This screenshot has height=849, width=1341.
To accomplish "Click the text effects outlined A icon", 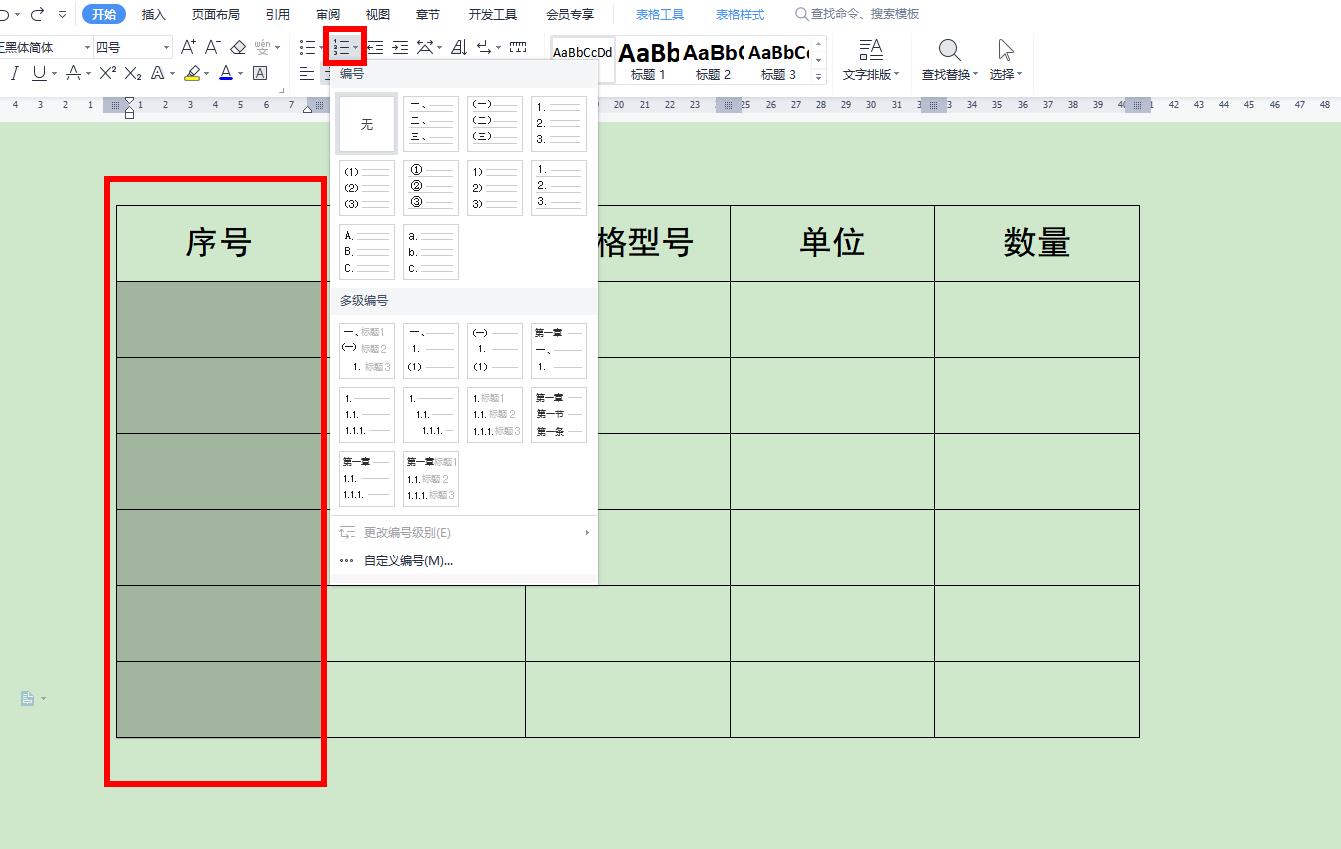I will [x=157, y=73].
